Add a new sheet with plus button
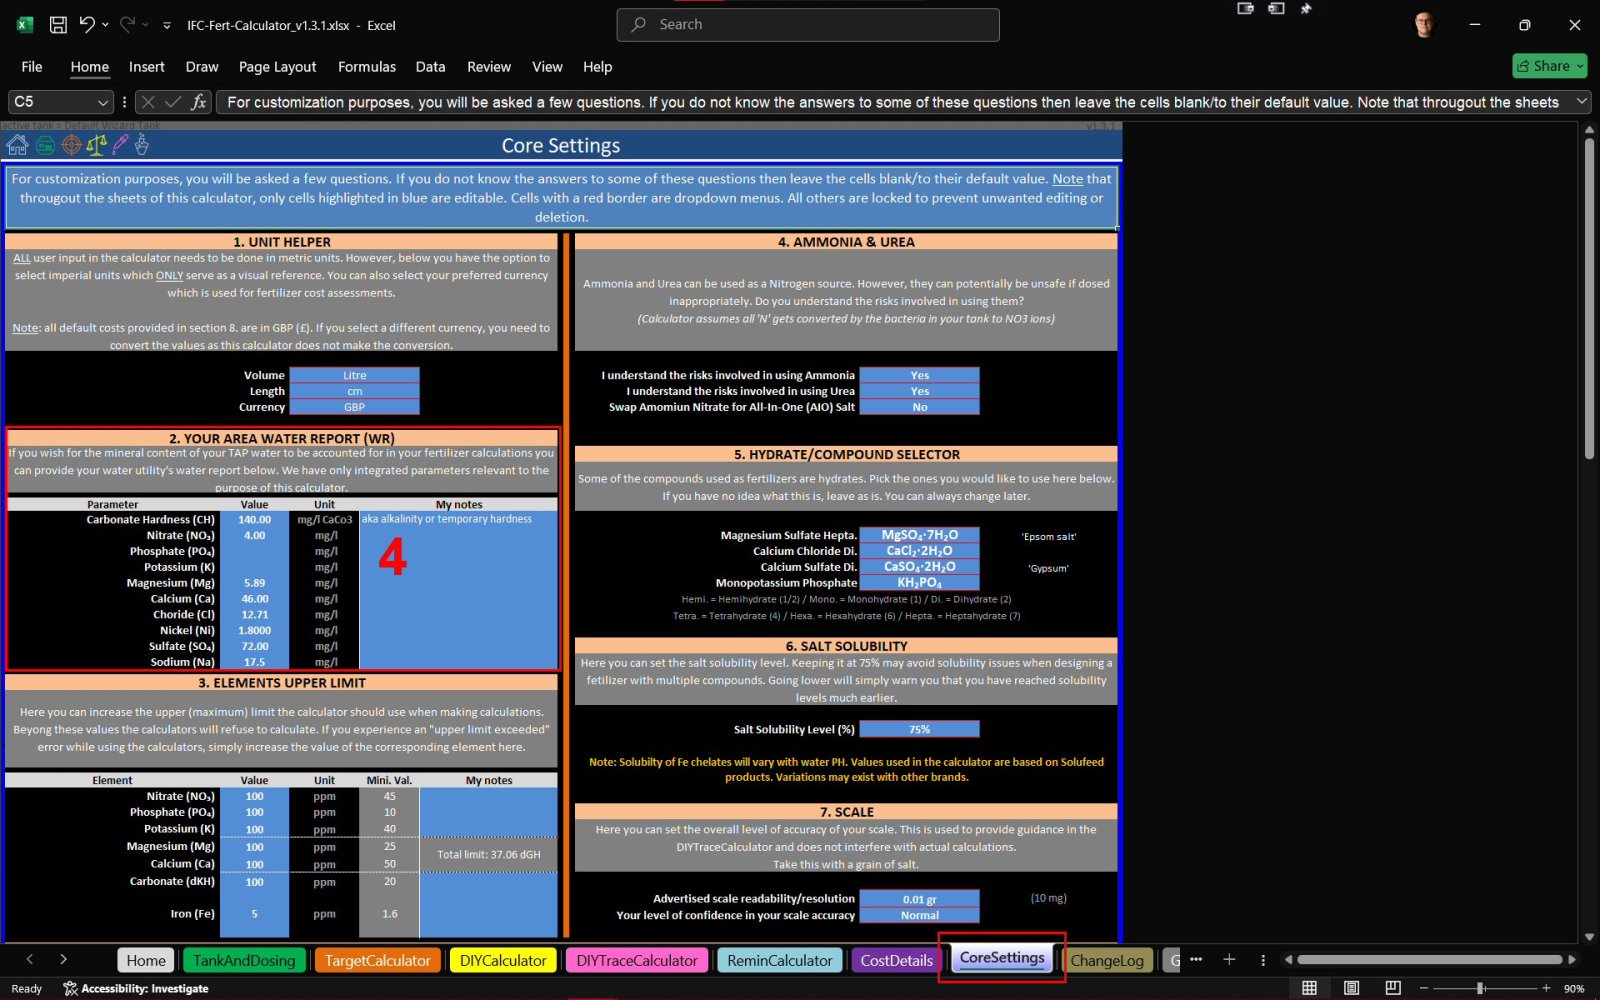Image resolution: width=1600 pixels, height=1000 pixels. click(1229, 960)
